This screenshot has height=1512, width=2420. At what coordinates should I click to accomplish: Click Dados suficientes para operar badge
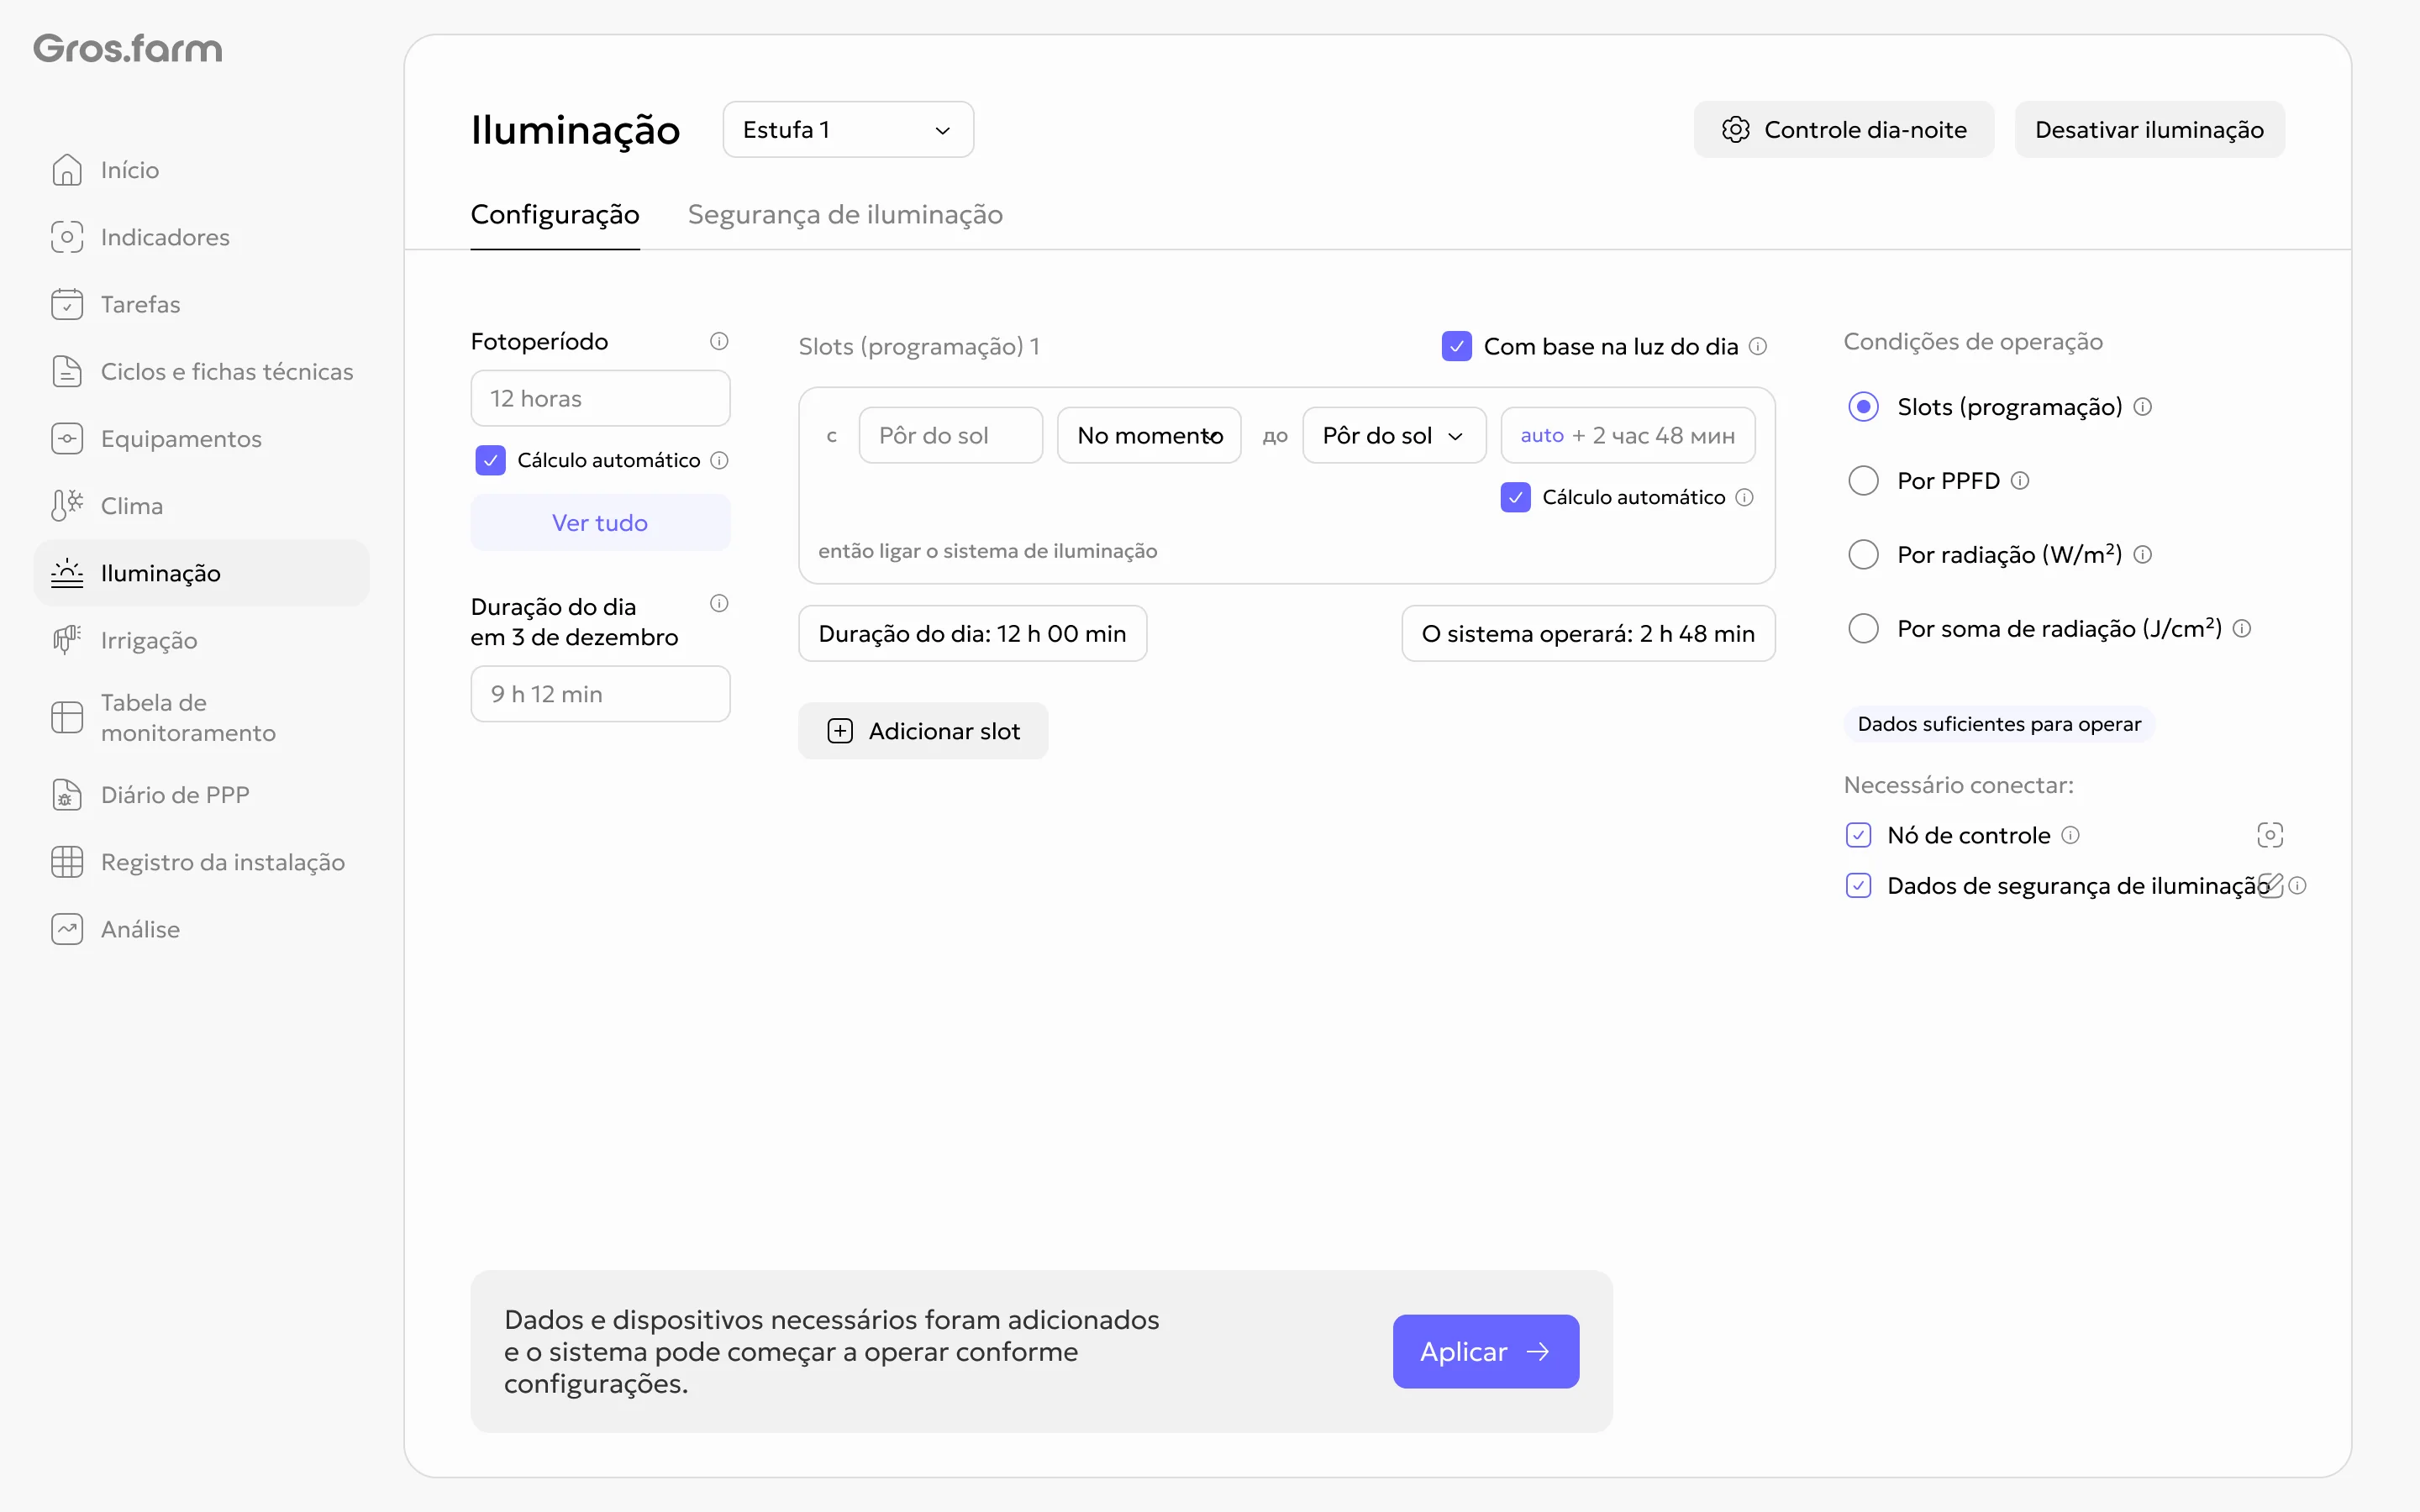point(1999,724)
